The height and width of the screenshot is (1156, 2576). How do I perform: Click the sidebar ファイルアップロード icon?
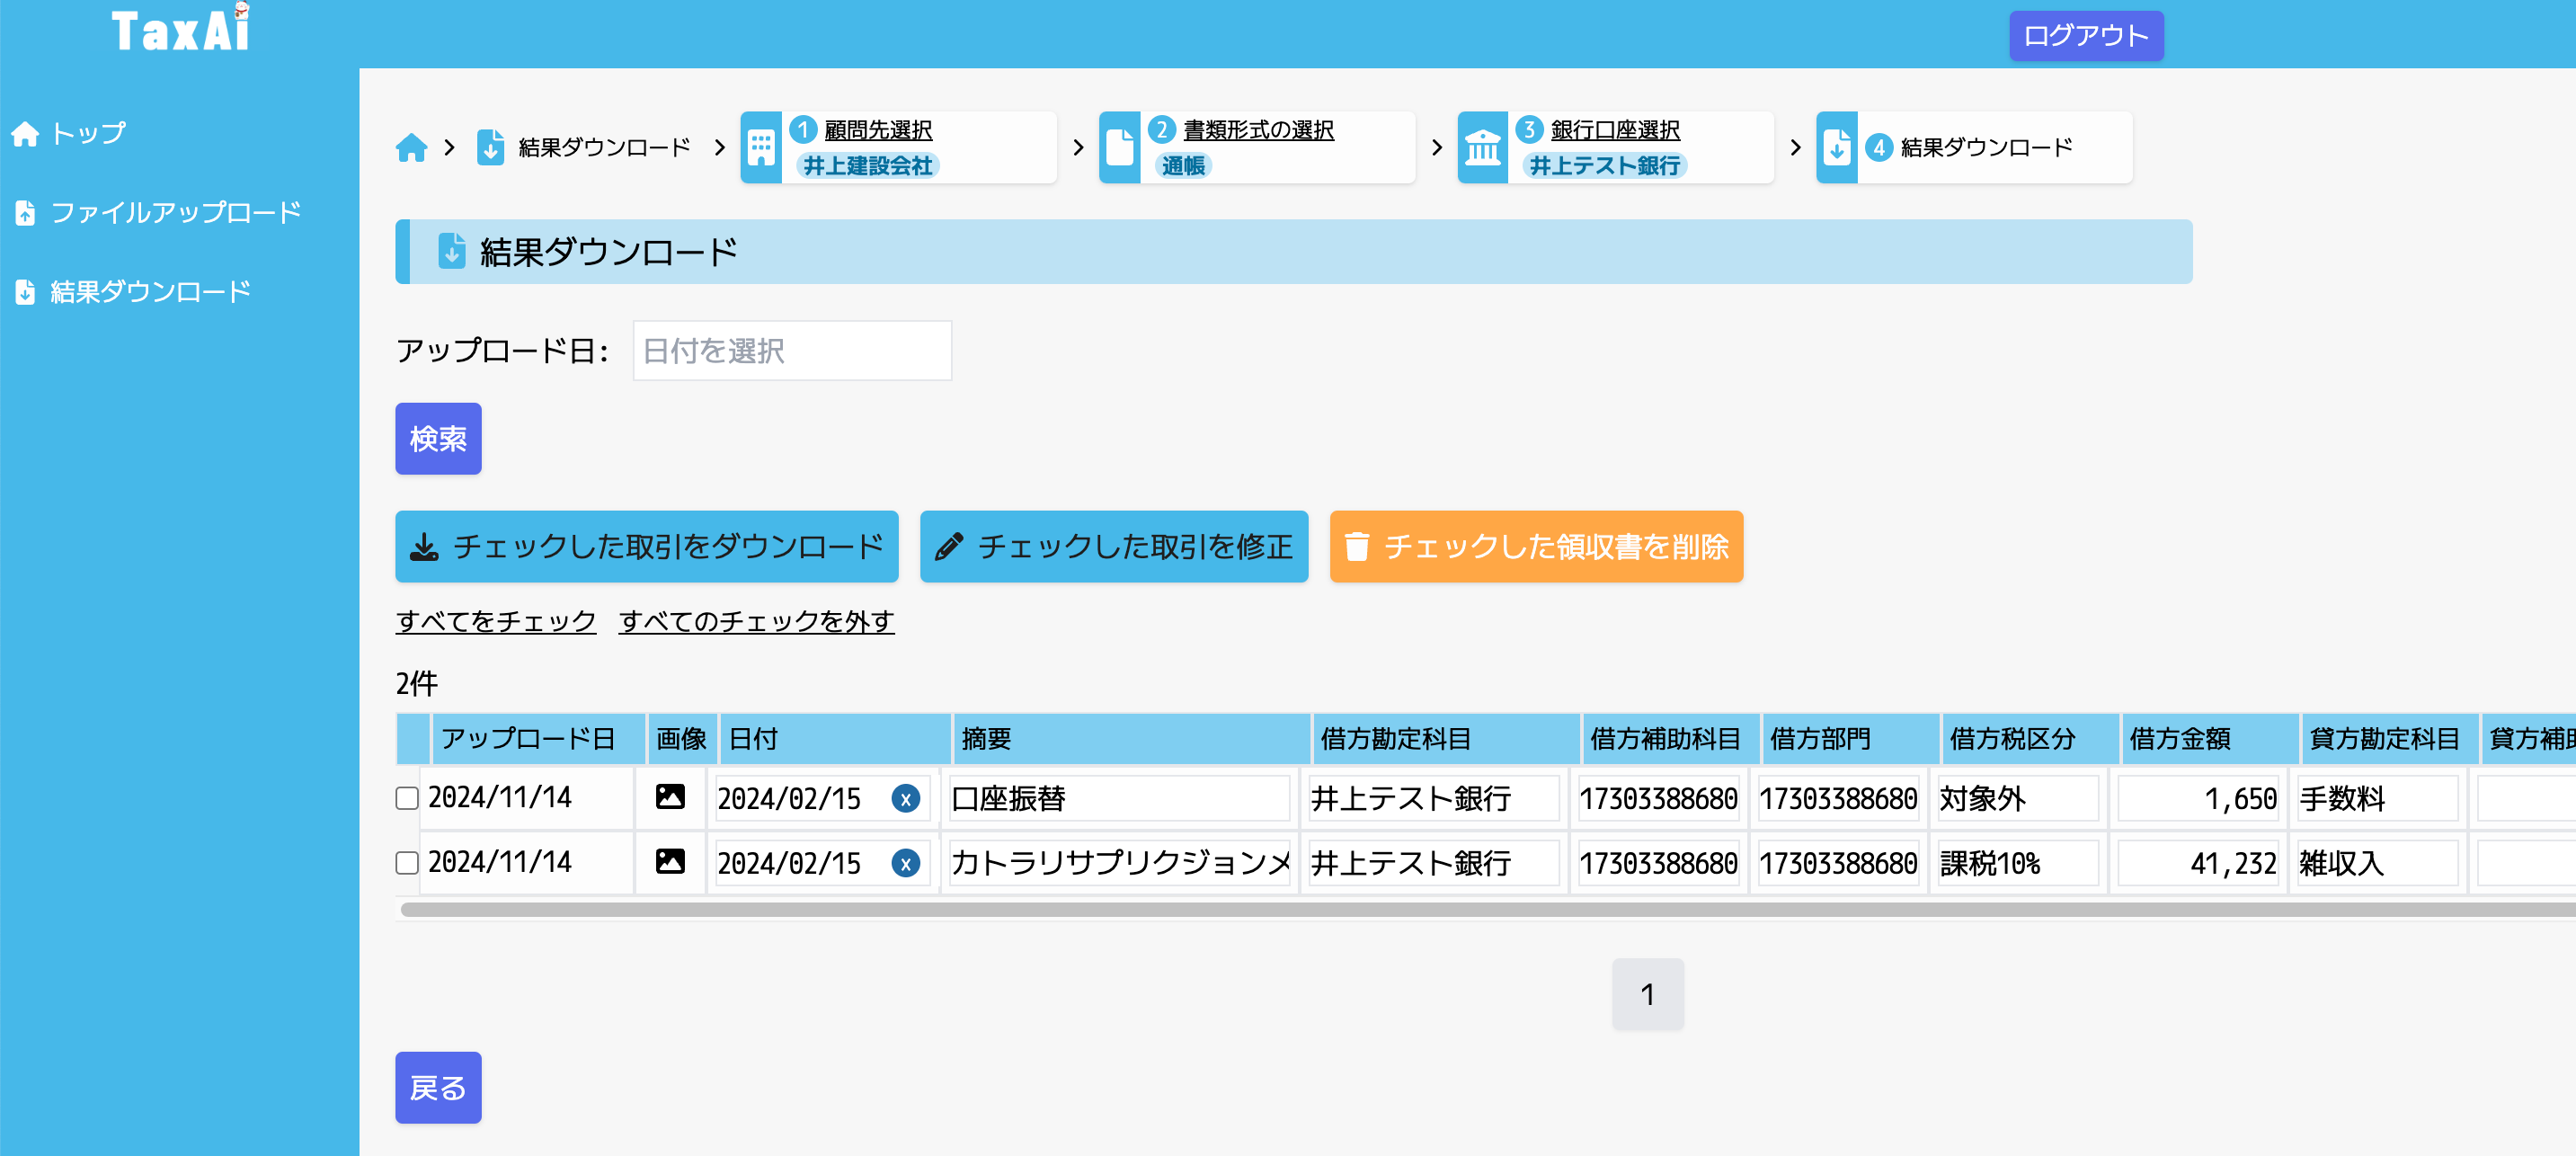[25, 212]
